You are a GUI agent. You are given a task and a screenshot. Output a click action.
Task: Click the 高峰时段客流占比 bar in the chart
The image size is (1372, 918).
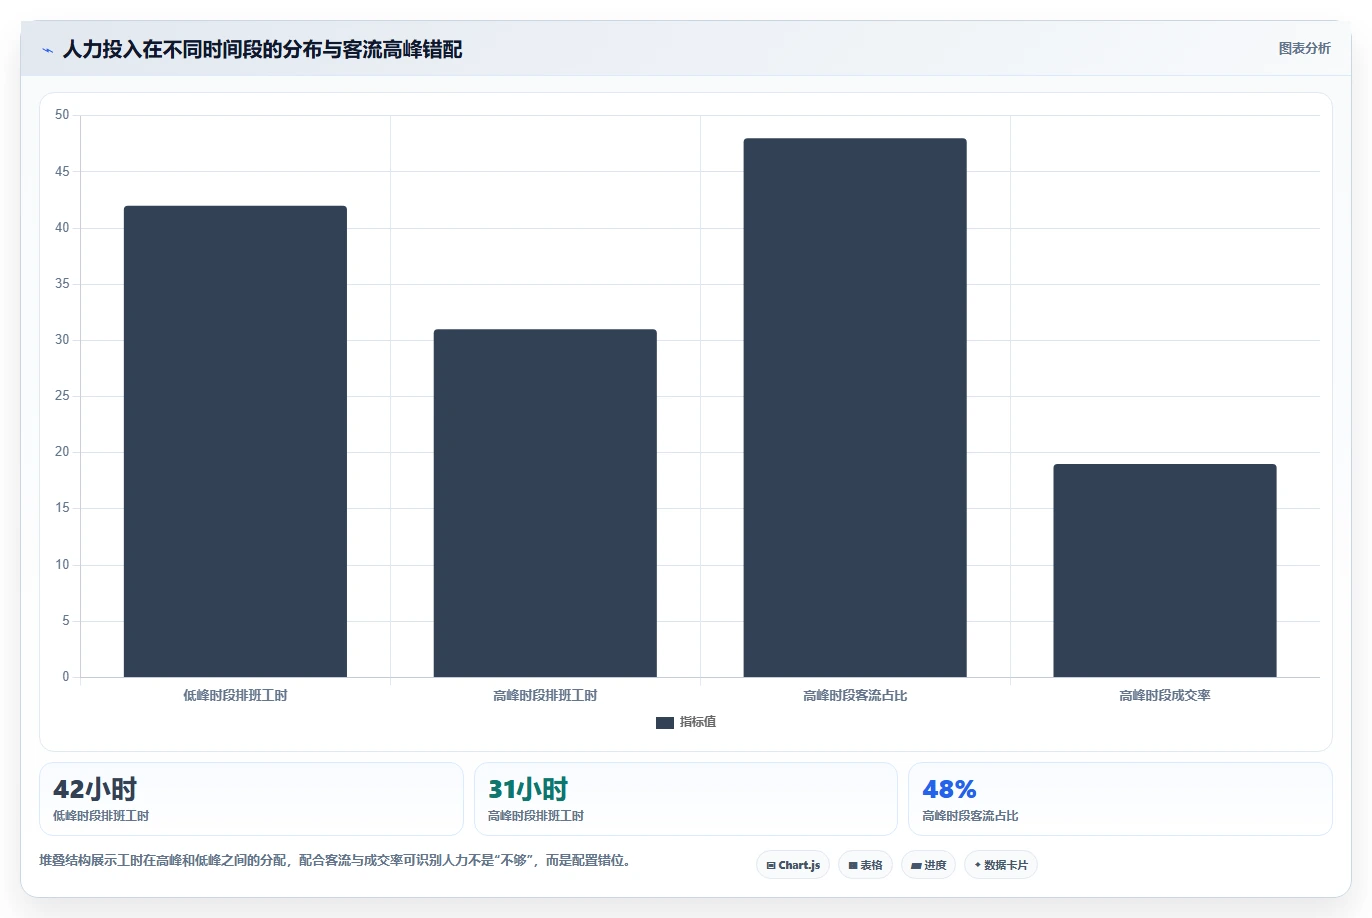(x=855, y=408)
